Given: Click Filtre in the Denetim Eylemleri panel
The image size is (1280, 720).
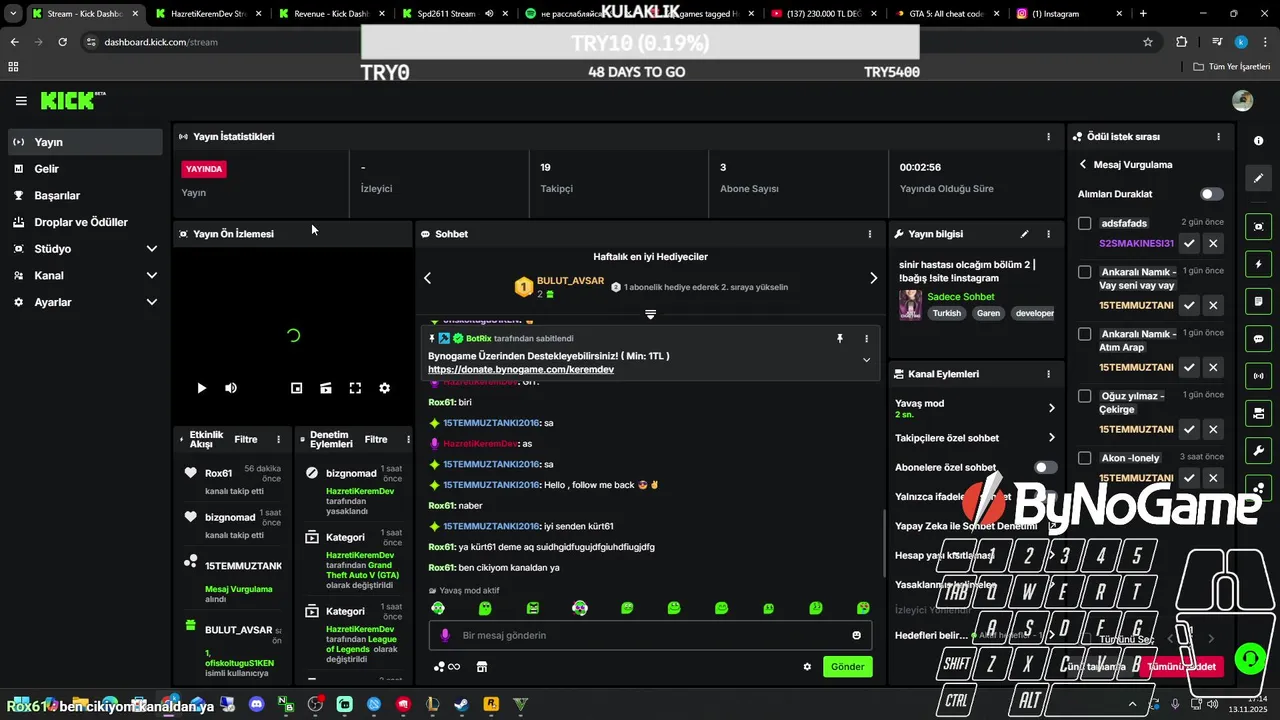Looking at the screenshot, I should 376,439.
